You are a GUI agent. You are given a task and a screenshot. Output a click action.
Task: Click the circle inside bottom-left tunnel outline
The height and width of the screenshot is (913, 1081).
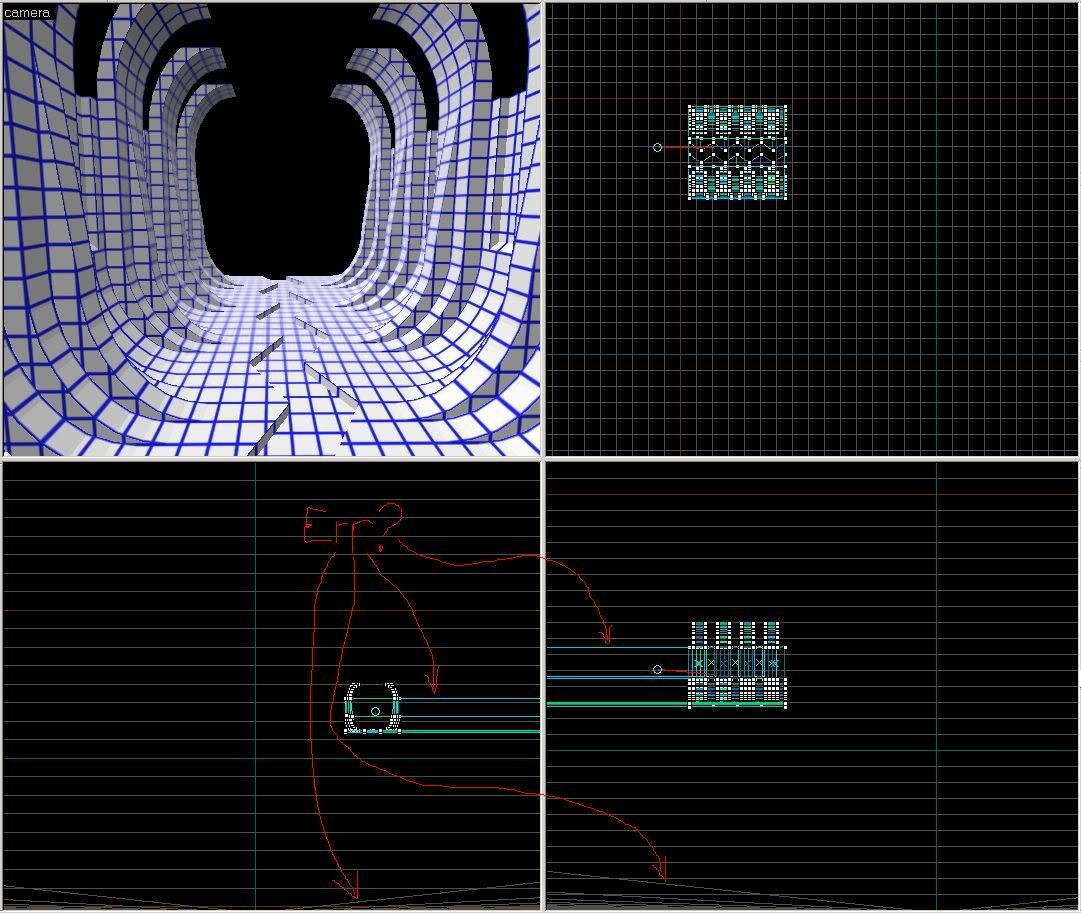(x=375, y=711)
